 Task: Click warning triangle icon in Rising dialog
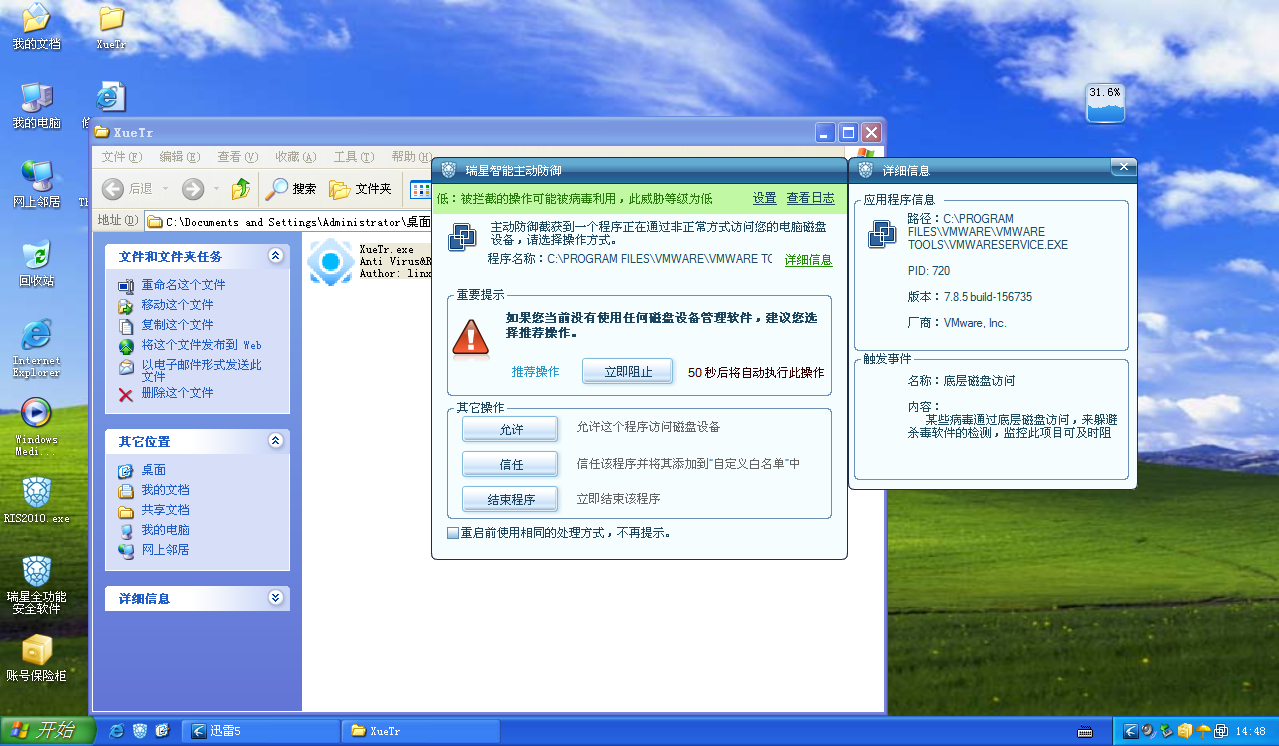tap(470, 337)
